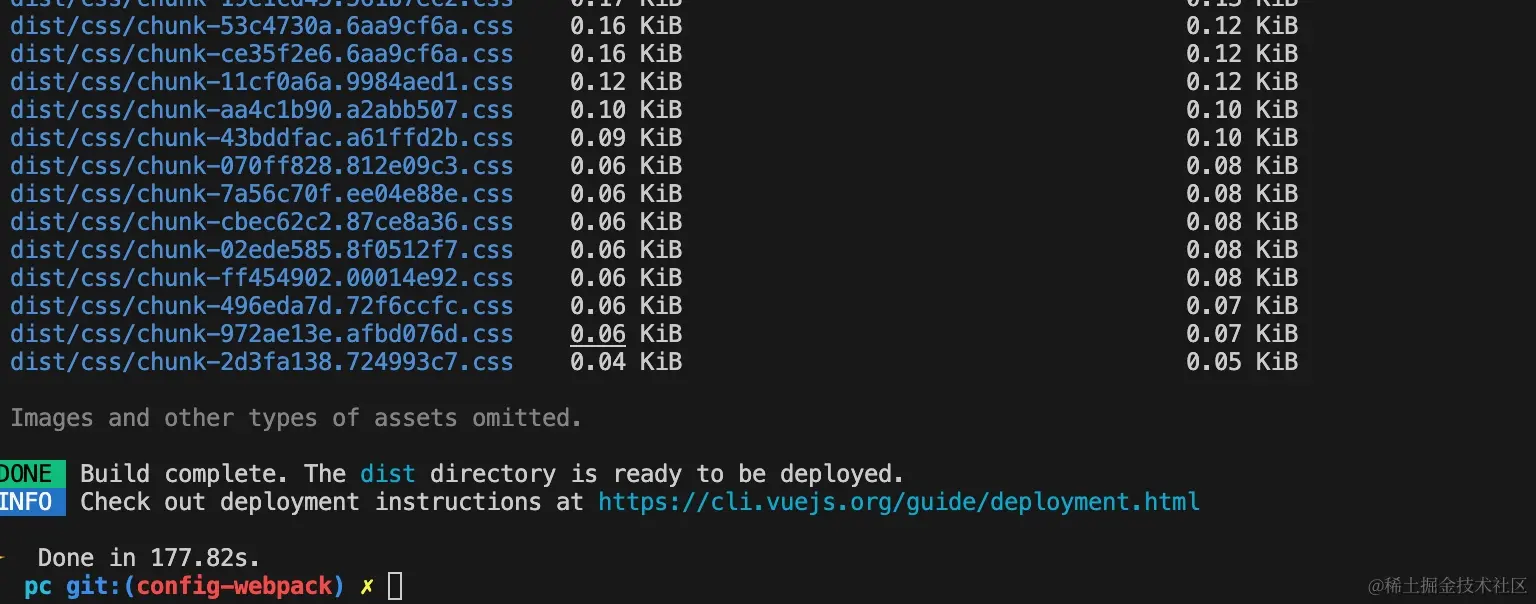The image size is (1536, 604).
Task: Click the chunk-496eda7d.72f6ccfc.css file path
Action: click(x=261, y=306)
